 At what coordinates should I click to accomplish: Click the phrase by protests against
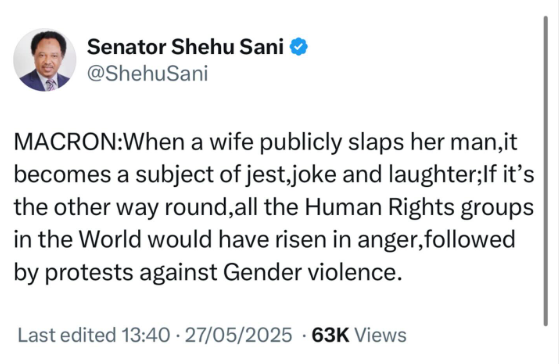pos(116,273)
